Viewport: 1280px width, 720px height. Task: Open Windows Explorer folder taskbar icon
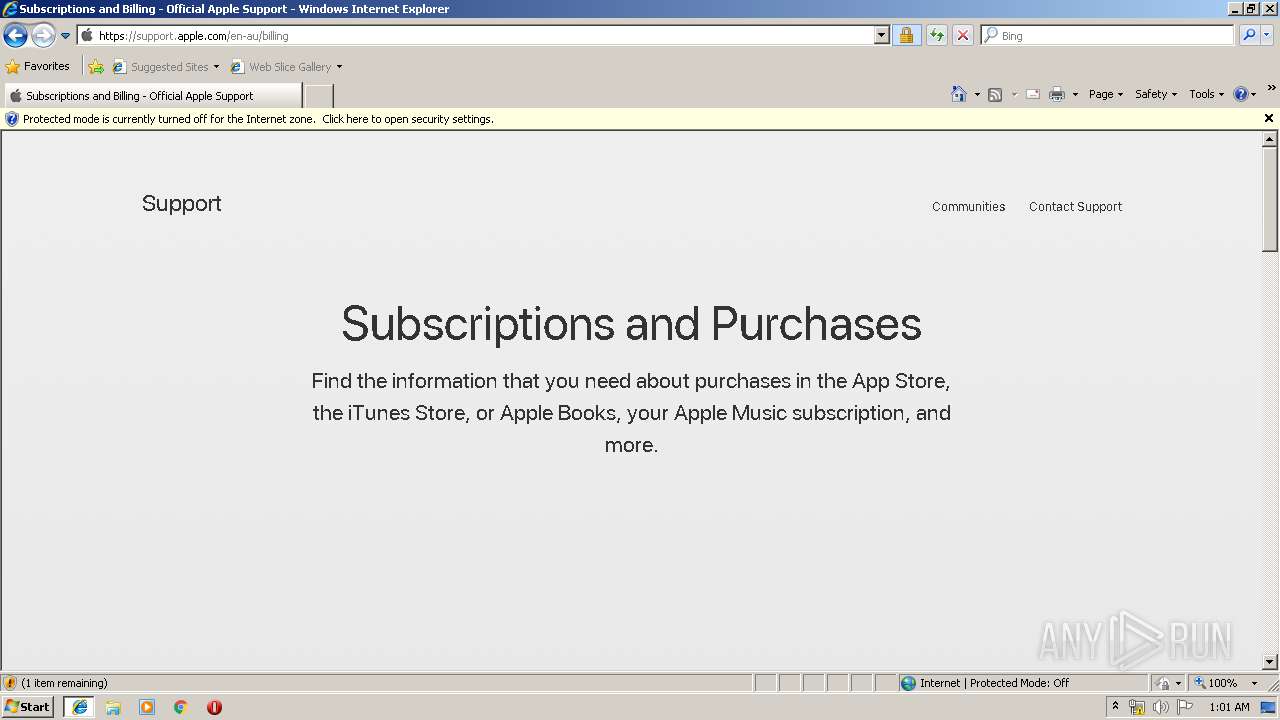click(113, 707)
